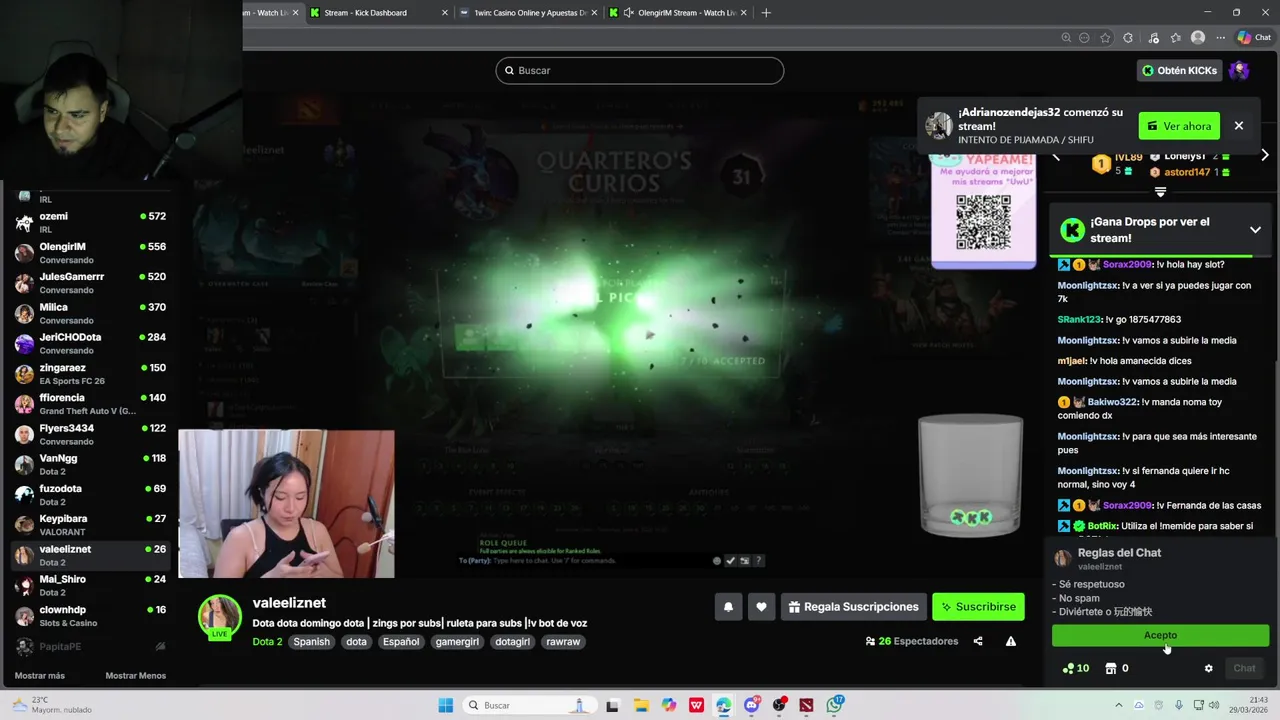Click the Dota 2 category link

(x=267, y=642)
